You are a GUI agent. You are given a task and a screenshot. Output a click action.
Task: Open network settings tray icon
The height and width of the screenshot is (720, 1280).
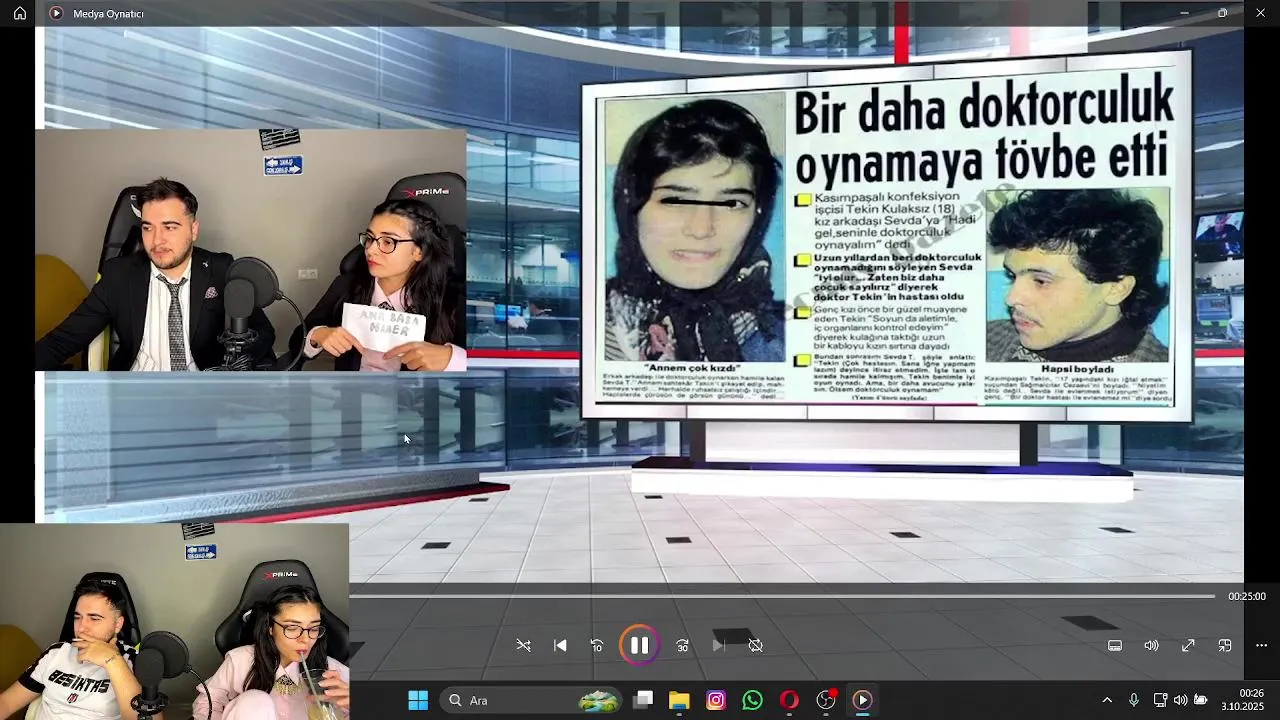[1160, 700]
